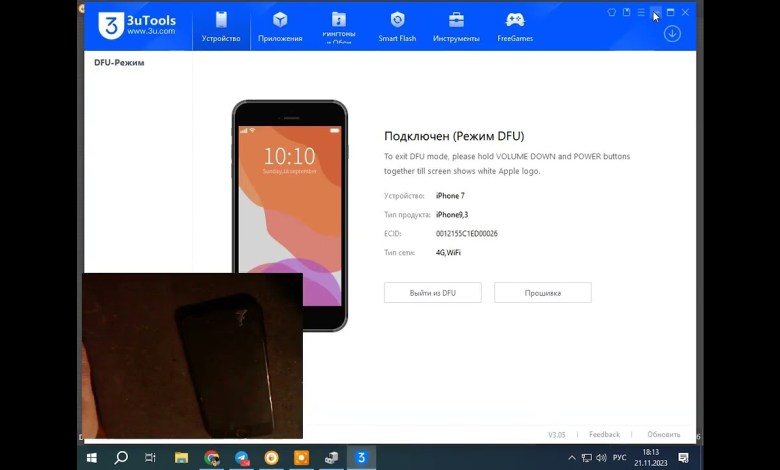Switch to Smart Flash tab
780x470 pixels.
(397, 26)
